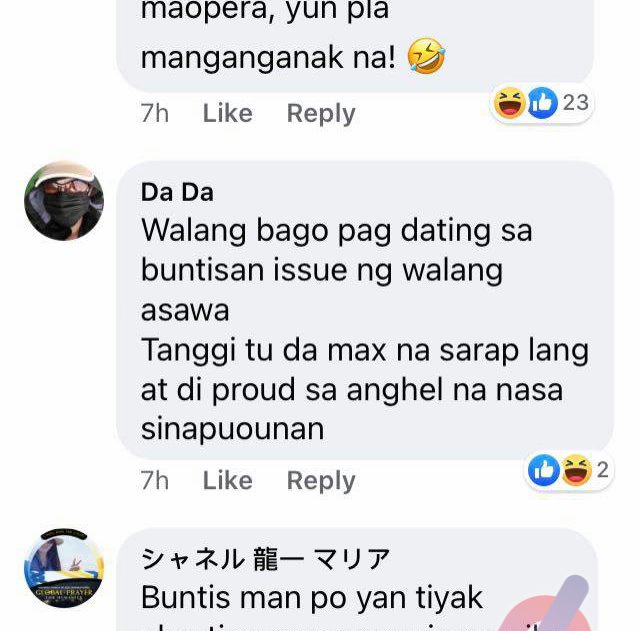View thumbs-up reaction on Da Da's comment
Viewport: 640px width, 631px height.
[x=543, y=470]
